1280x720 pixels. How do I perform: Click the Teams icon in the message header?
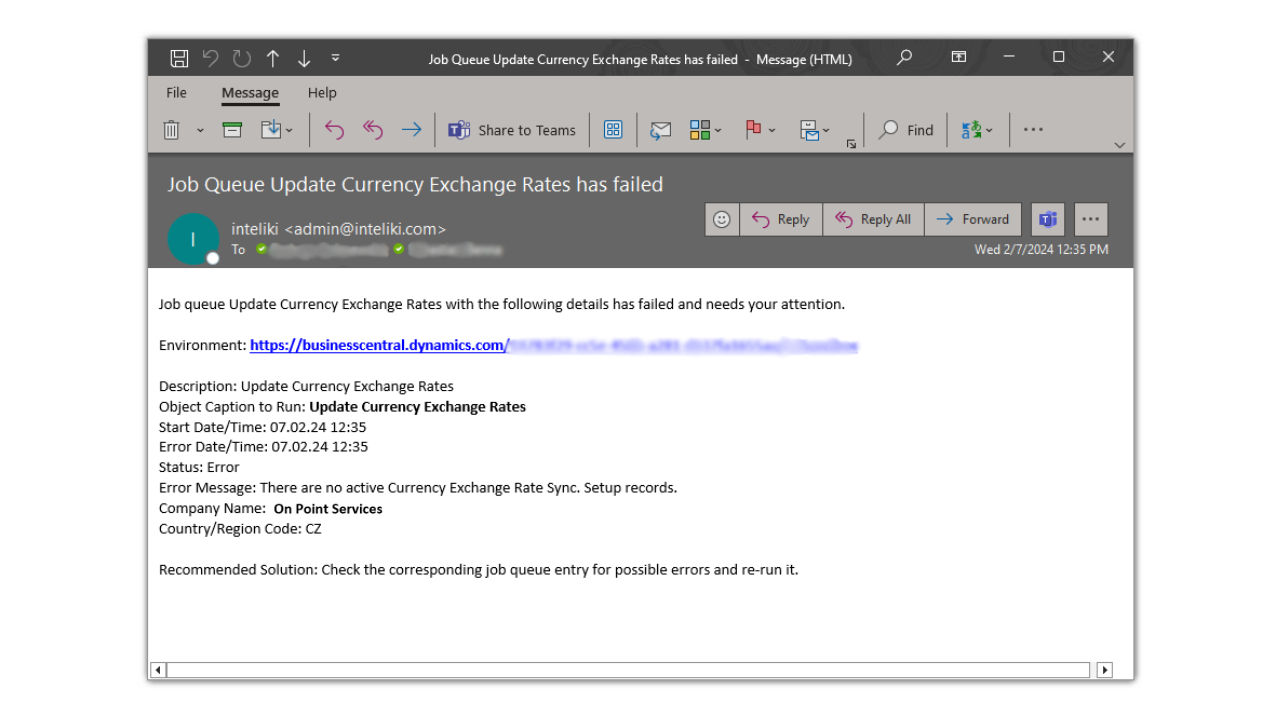pyautogui.click(x=1048, y=219)
